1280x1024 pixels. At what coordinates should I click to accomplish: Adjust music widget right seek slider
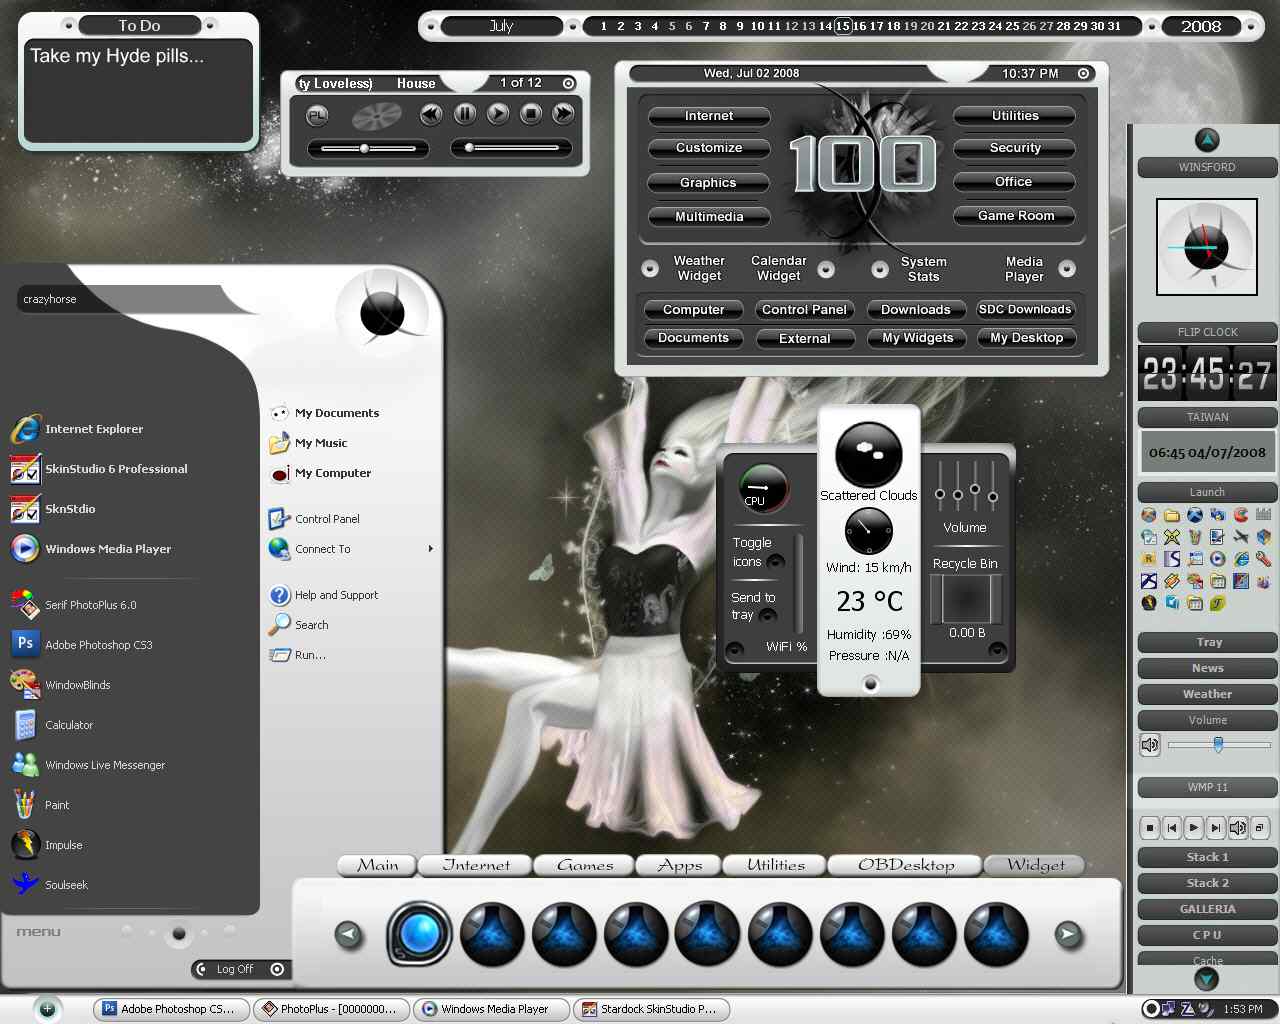point(511,148)
